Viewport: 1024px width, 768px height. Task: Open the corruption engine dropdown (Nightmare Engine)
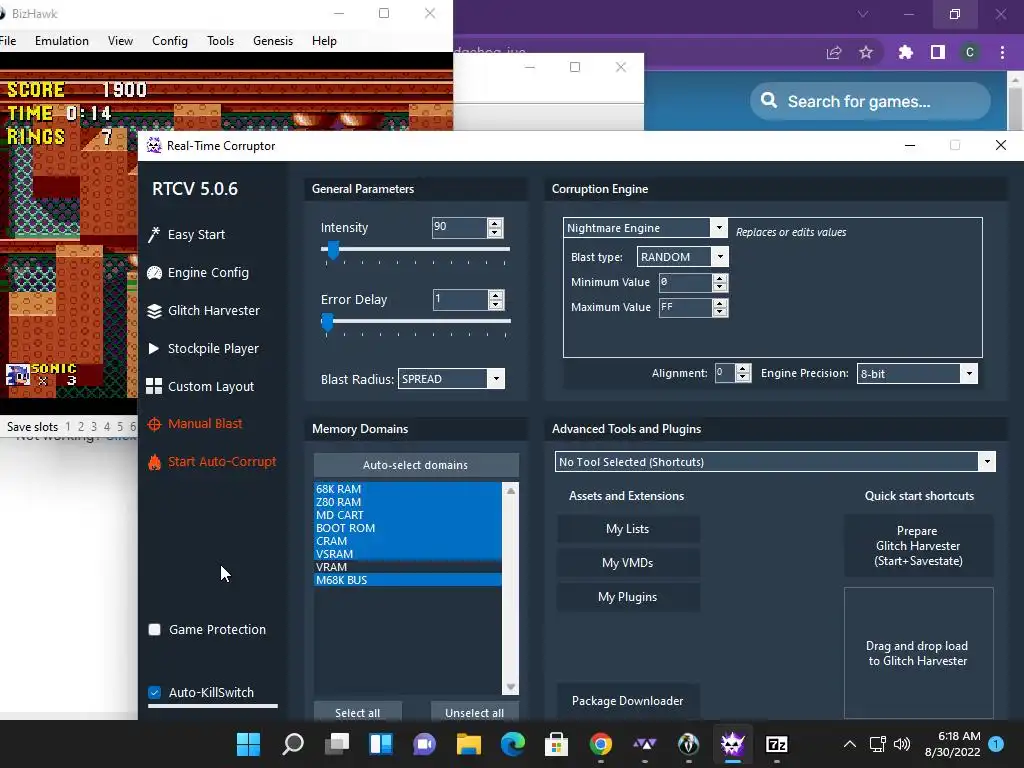coord(718,227)
